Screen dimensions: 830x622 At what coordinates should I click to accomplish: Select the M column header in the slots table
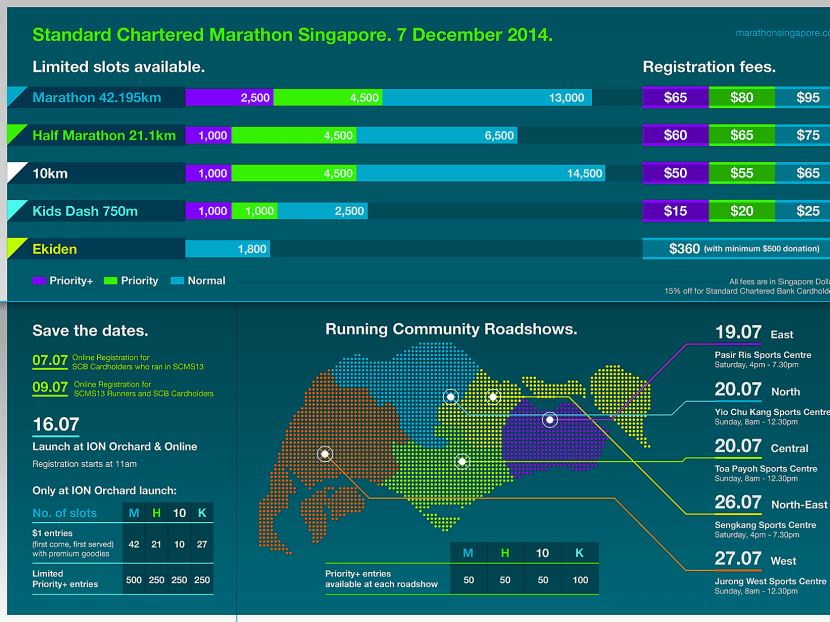[x=133, y=512]
